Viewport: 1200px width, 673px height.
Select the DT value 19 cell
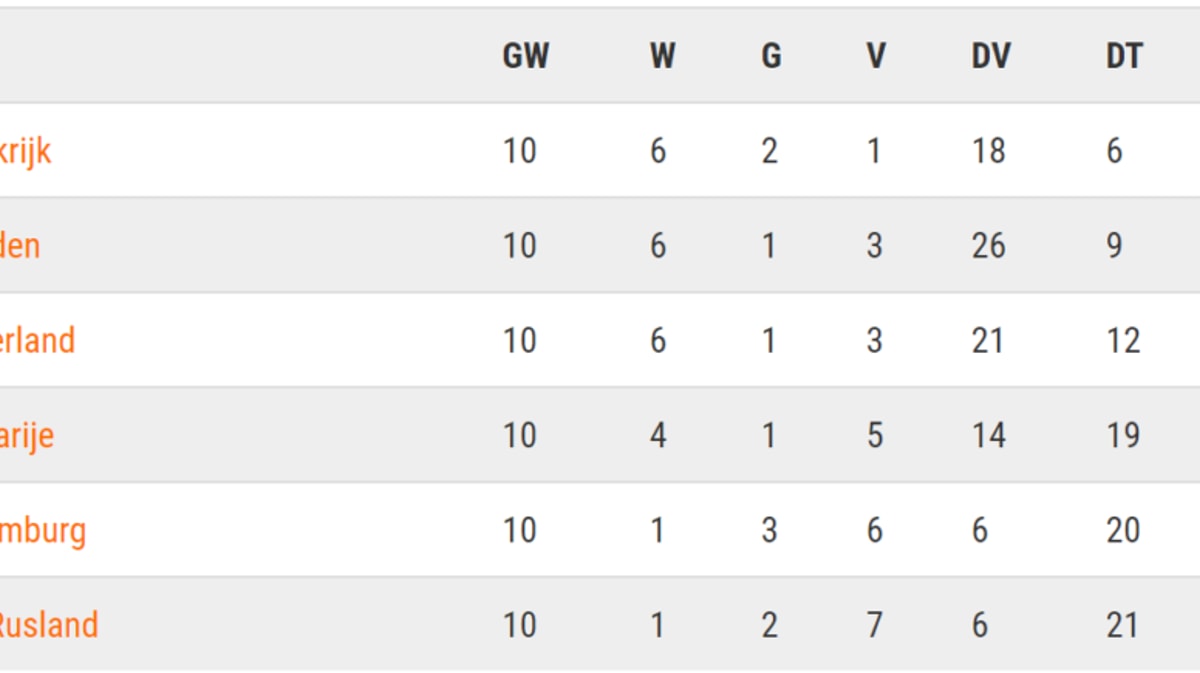[1122, 436]
